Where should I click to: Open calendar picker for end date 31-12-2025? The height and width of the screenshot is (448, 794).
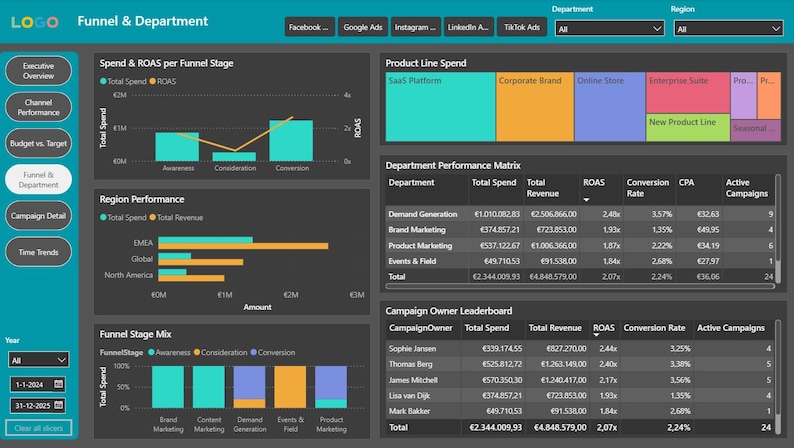point(59,405)
